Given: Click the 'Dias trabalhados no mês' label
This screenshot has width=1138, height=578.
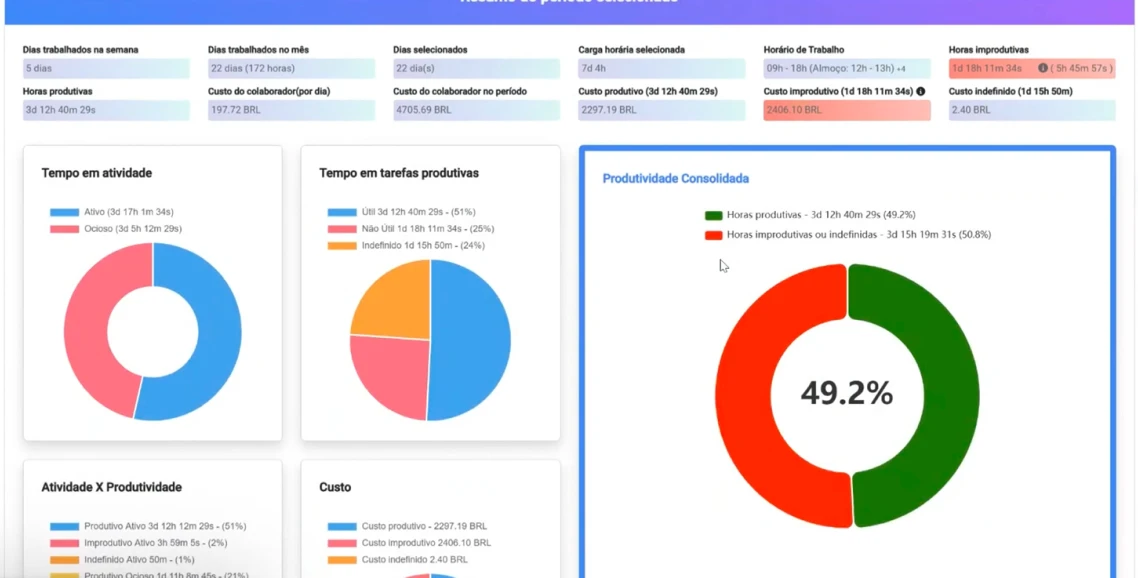Looking at the screenshot, I should pyautogui.click(x=258, y=50).
